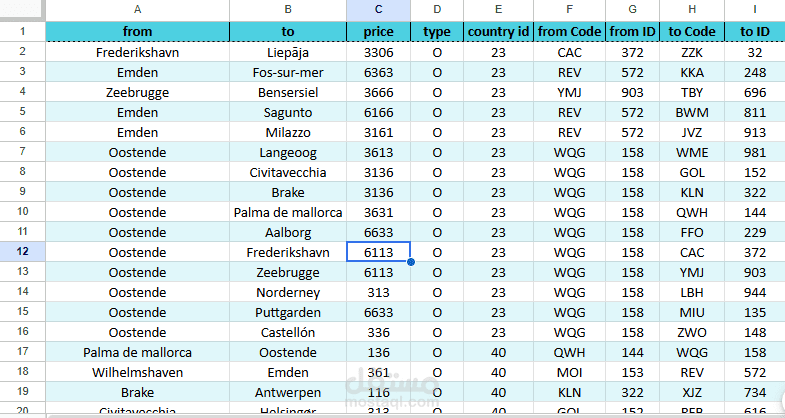Select the Wilhelmshaven cell
Image resolution: width=785 pixels, height=418 pixels.
137,372
